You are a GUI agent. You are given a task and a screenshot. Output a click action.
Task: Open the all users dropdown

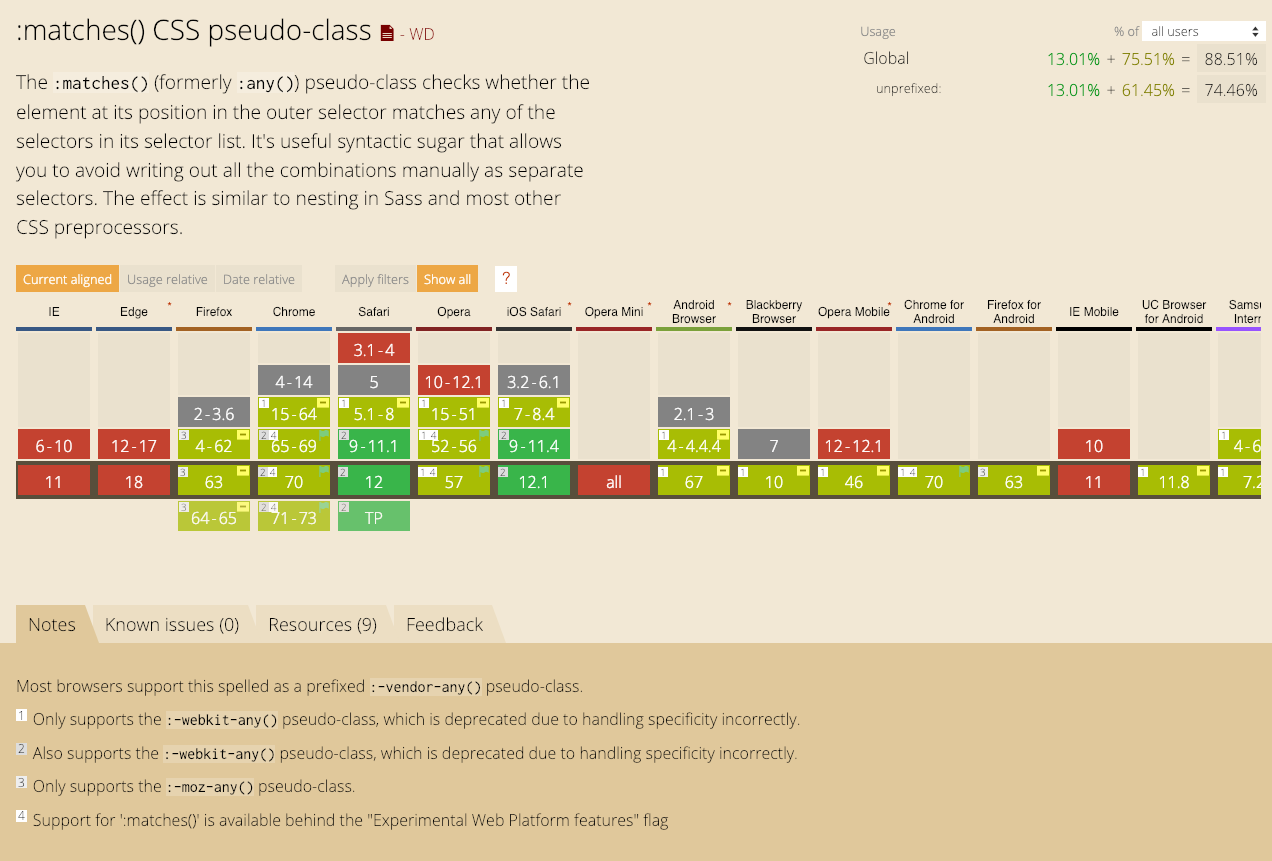point(1203,31)
